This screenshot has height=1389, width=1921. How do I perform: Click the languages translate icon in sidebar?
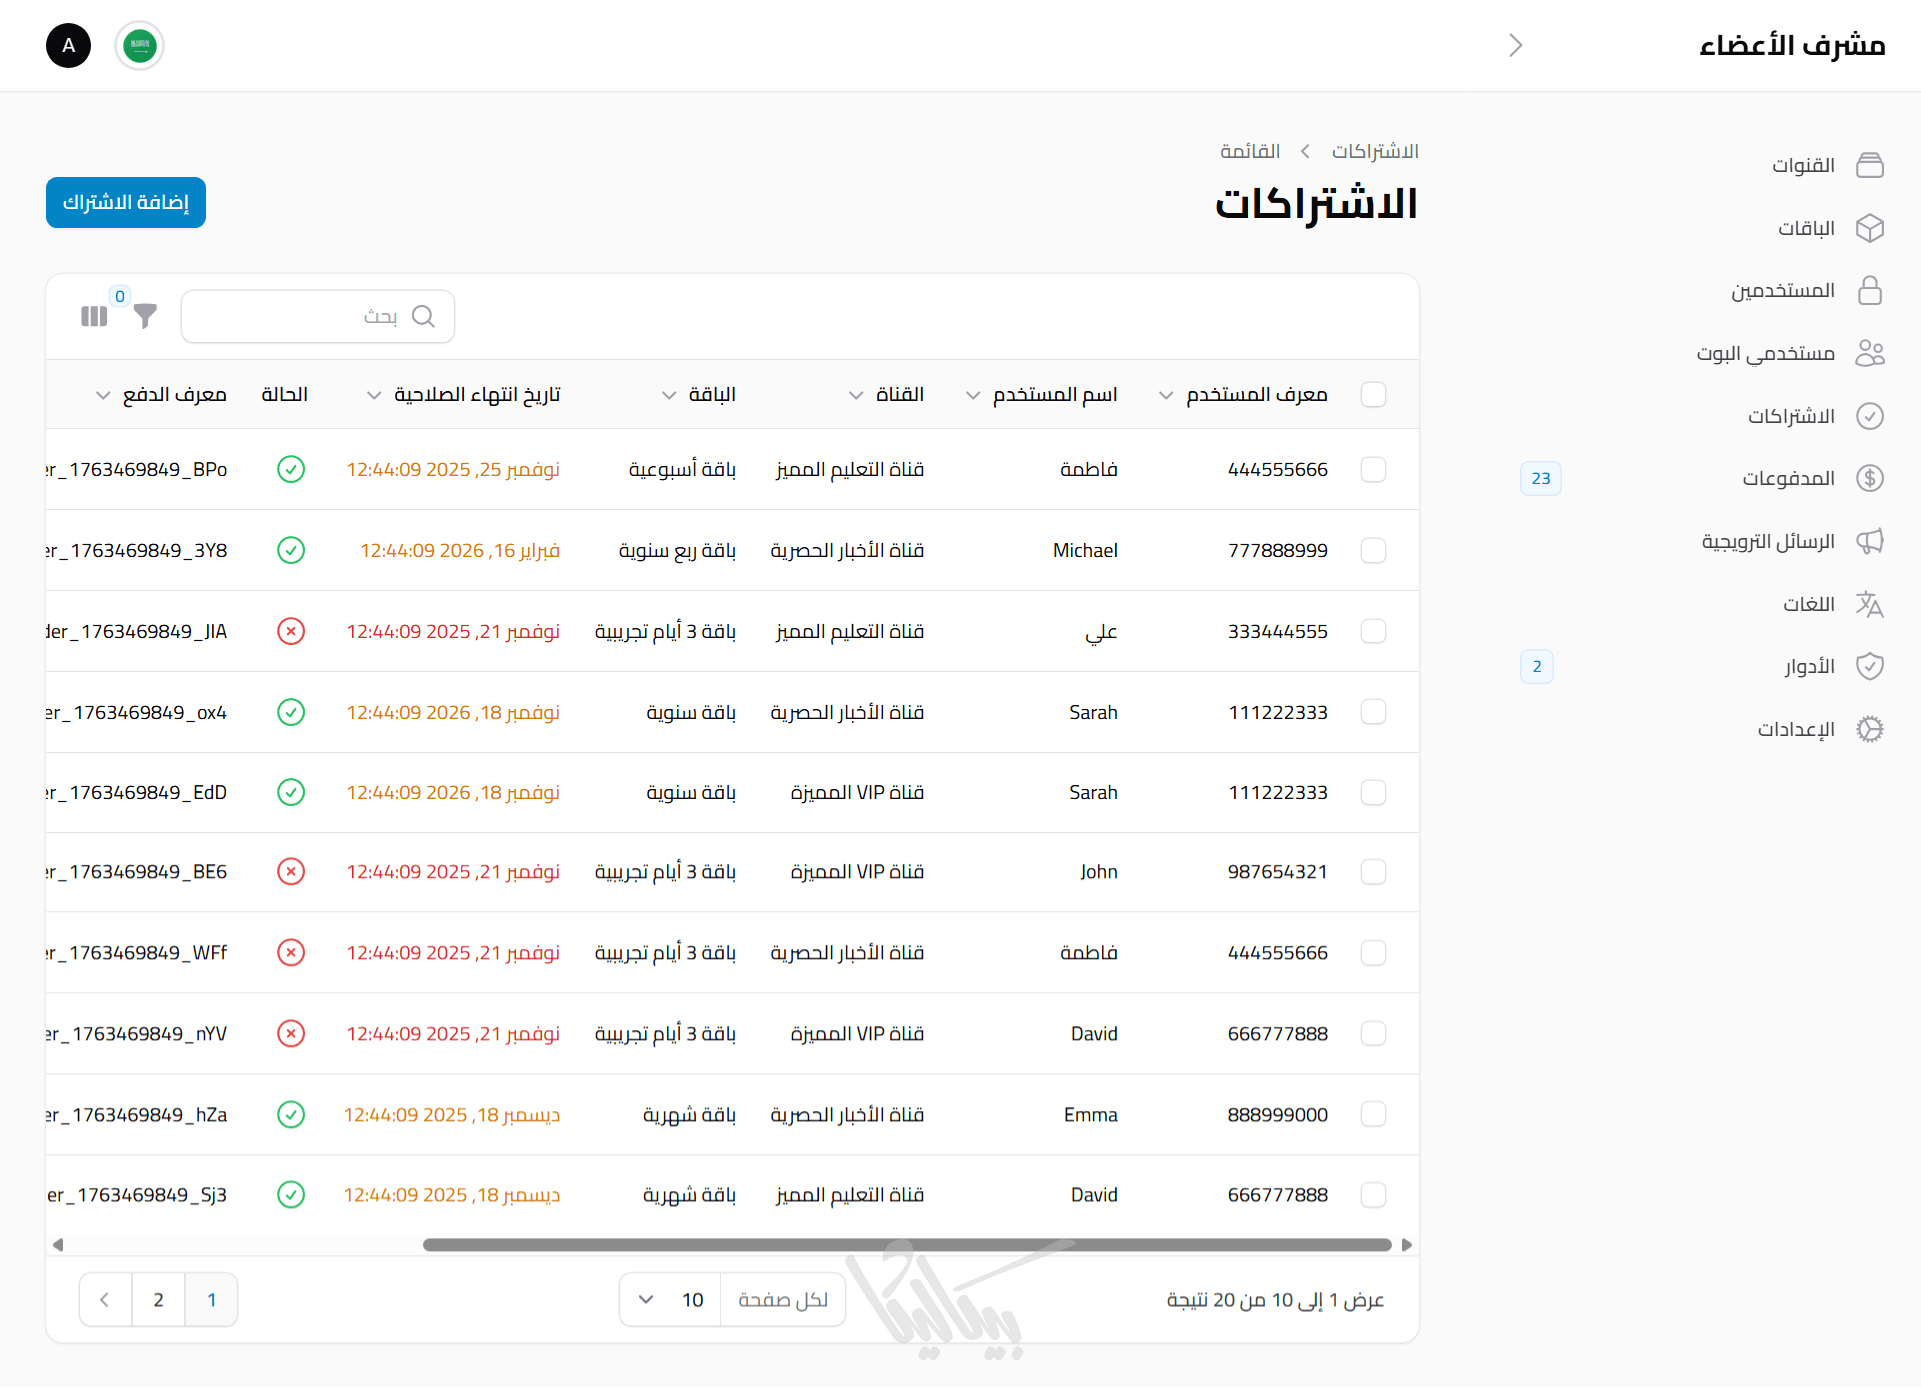pos(1869,604)
